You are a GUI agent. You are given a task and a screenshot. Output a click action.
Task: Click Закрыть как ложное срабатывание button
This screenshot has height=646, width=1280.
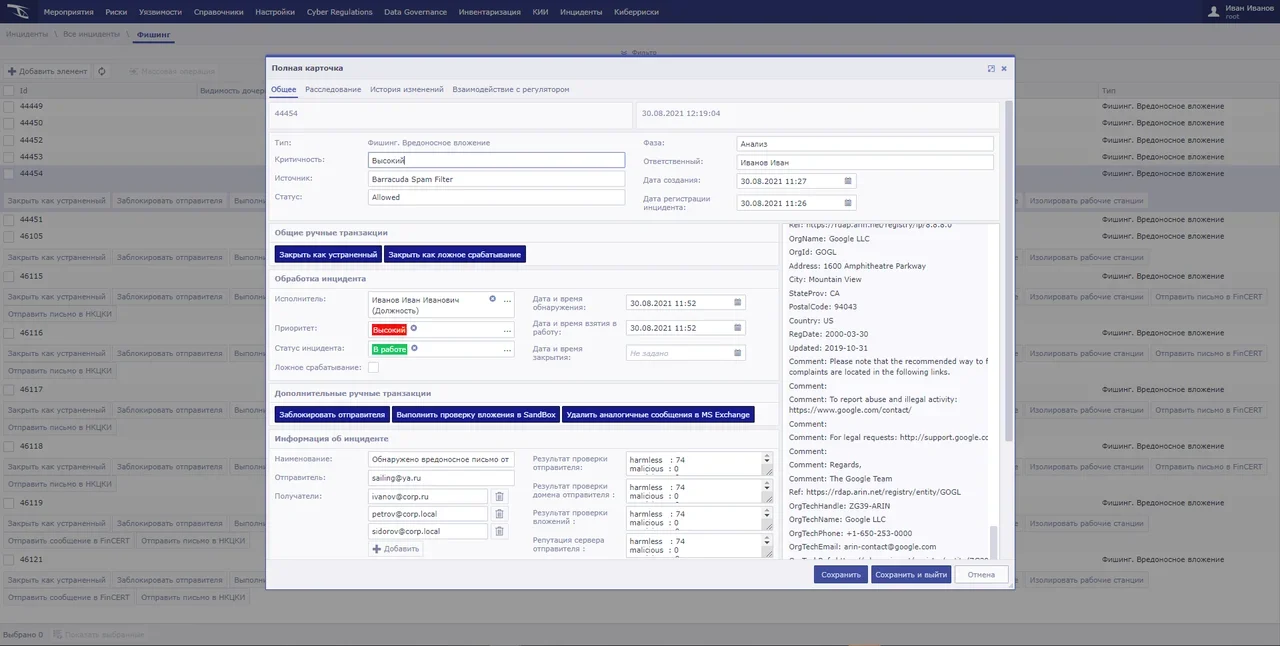point(455,255)
